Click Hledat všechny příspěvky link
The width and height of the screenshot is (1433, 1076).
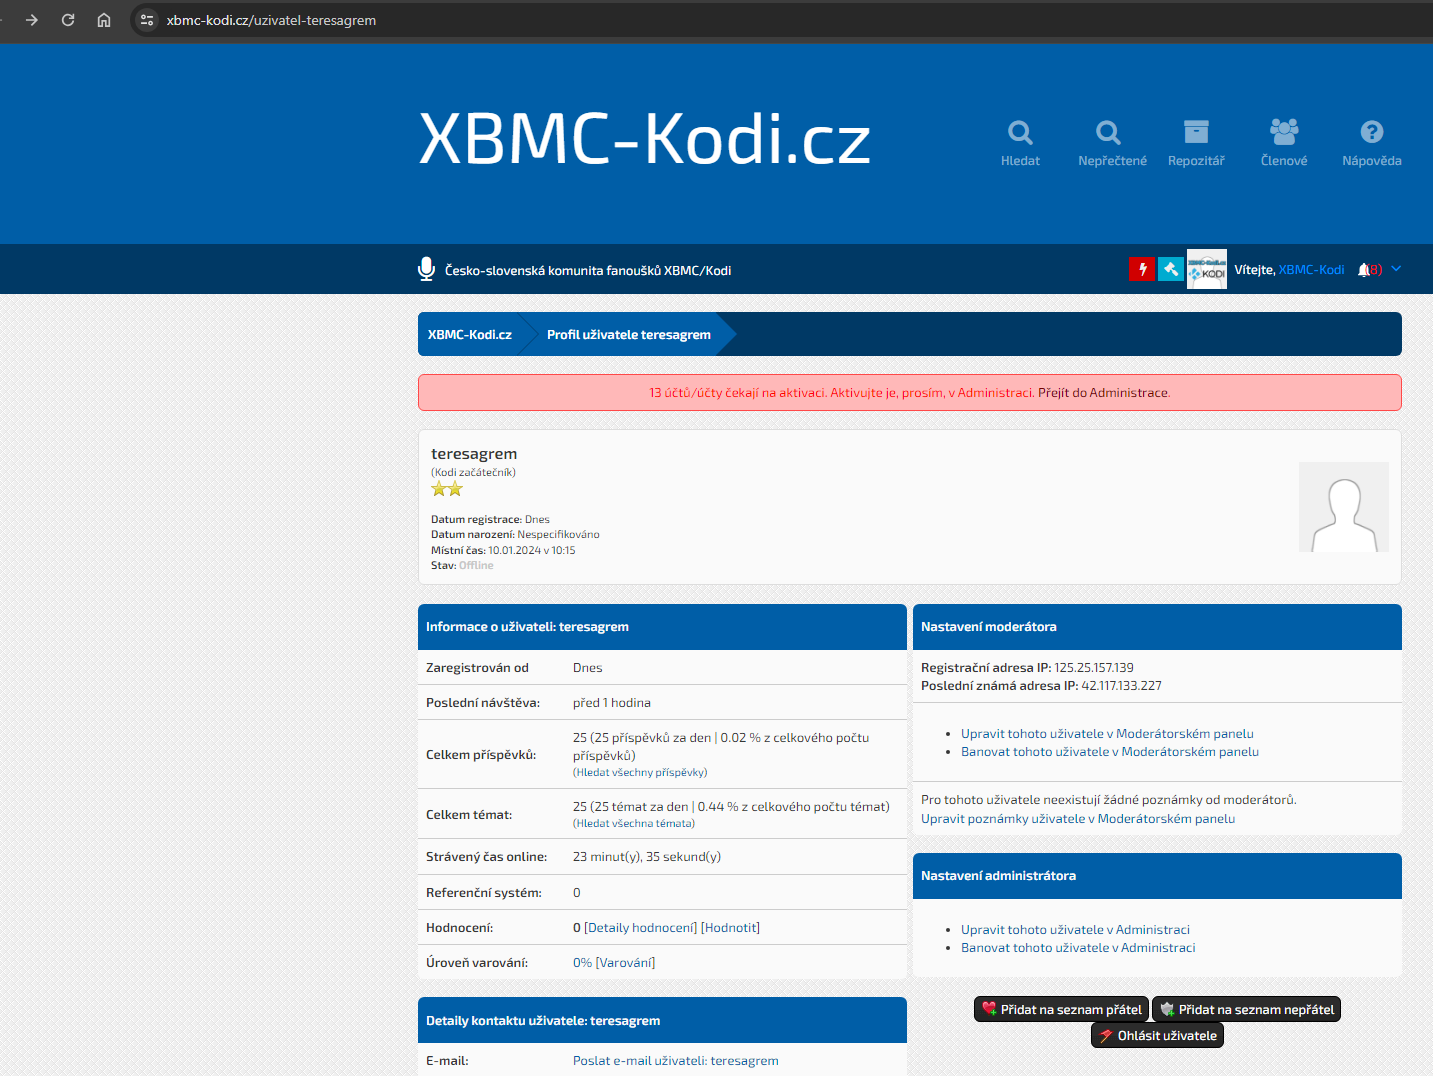(x=640, y=772)
